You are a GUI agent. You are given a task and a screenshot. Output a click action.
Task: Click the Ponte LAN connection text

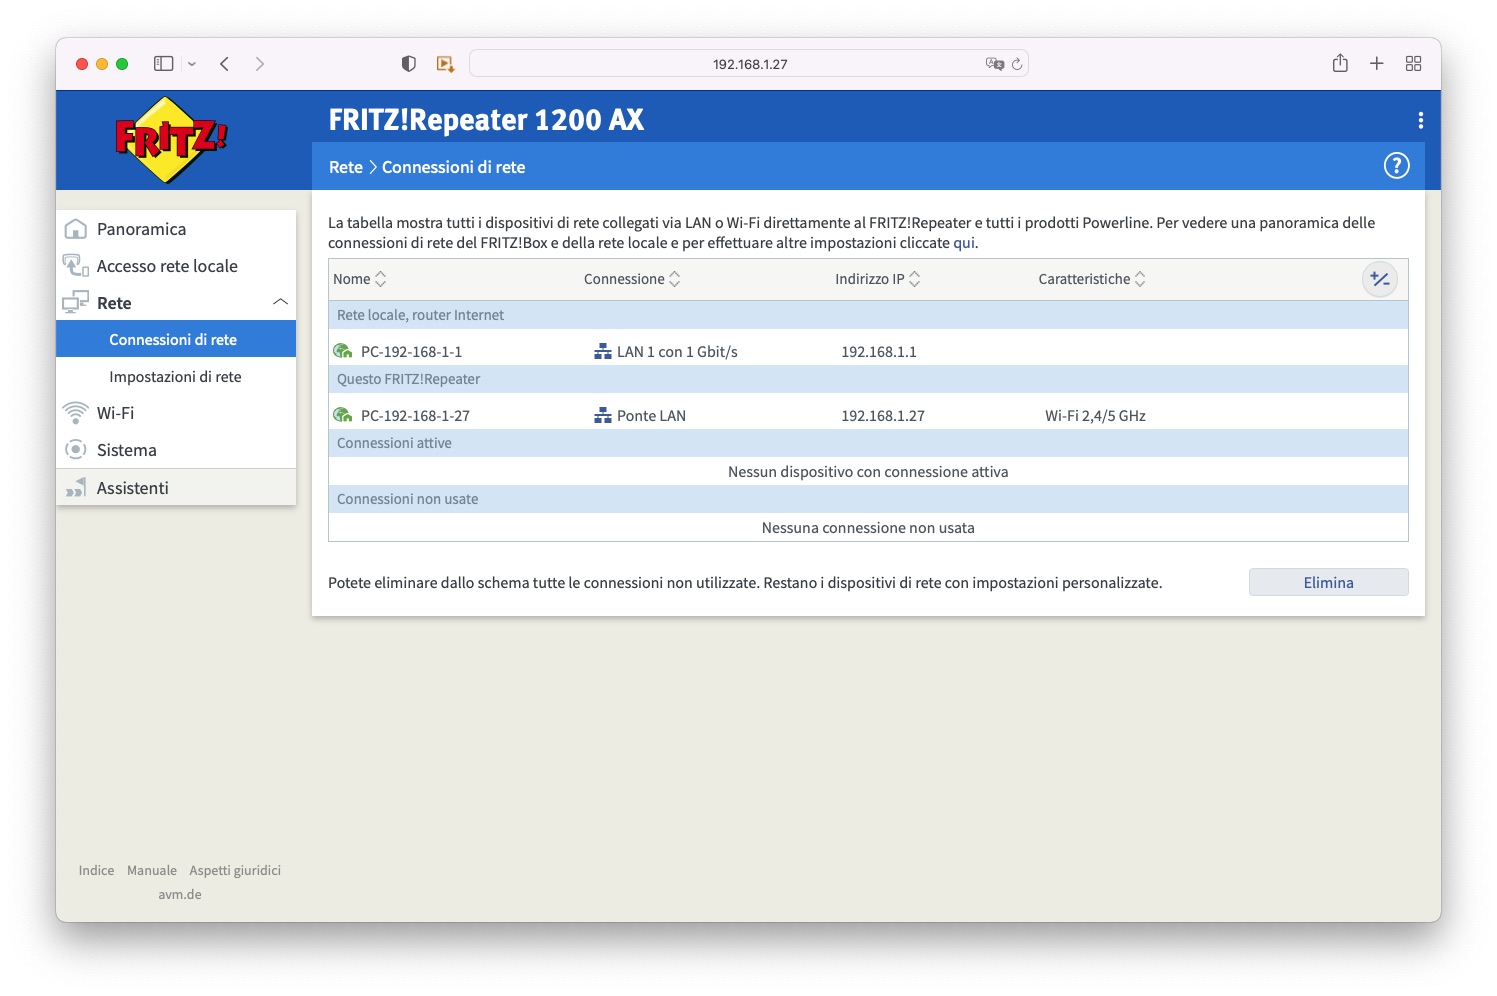click(651, 416)
